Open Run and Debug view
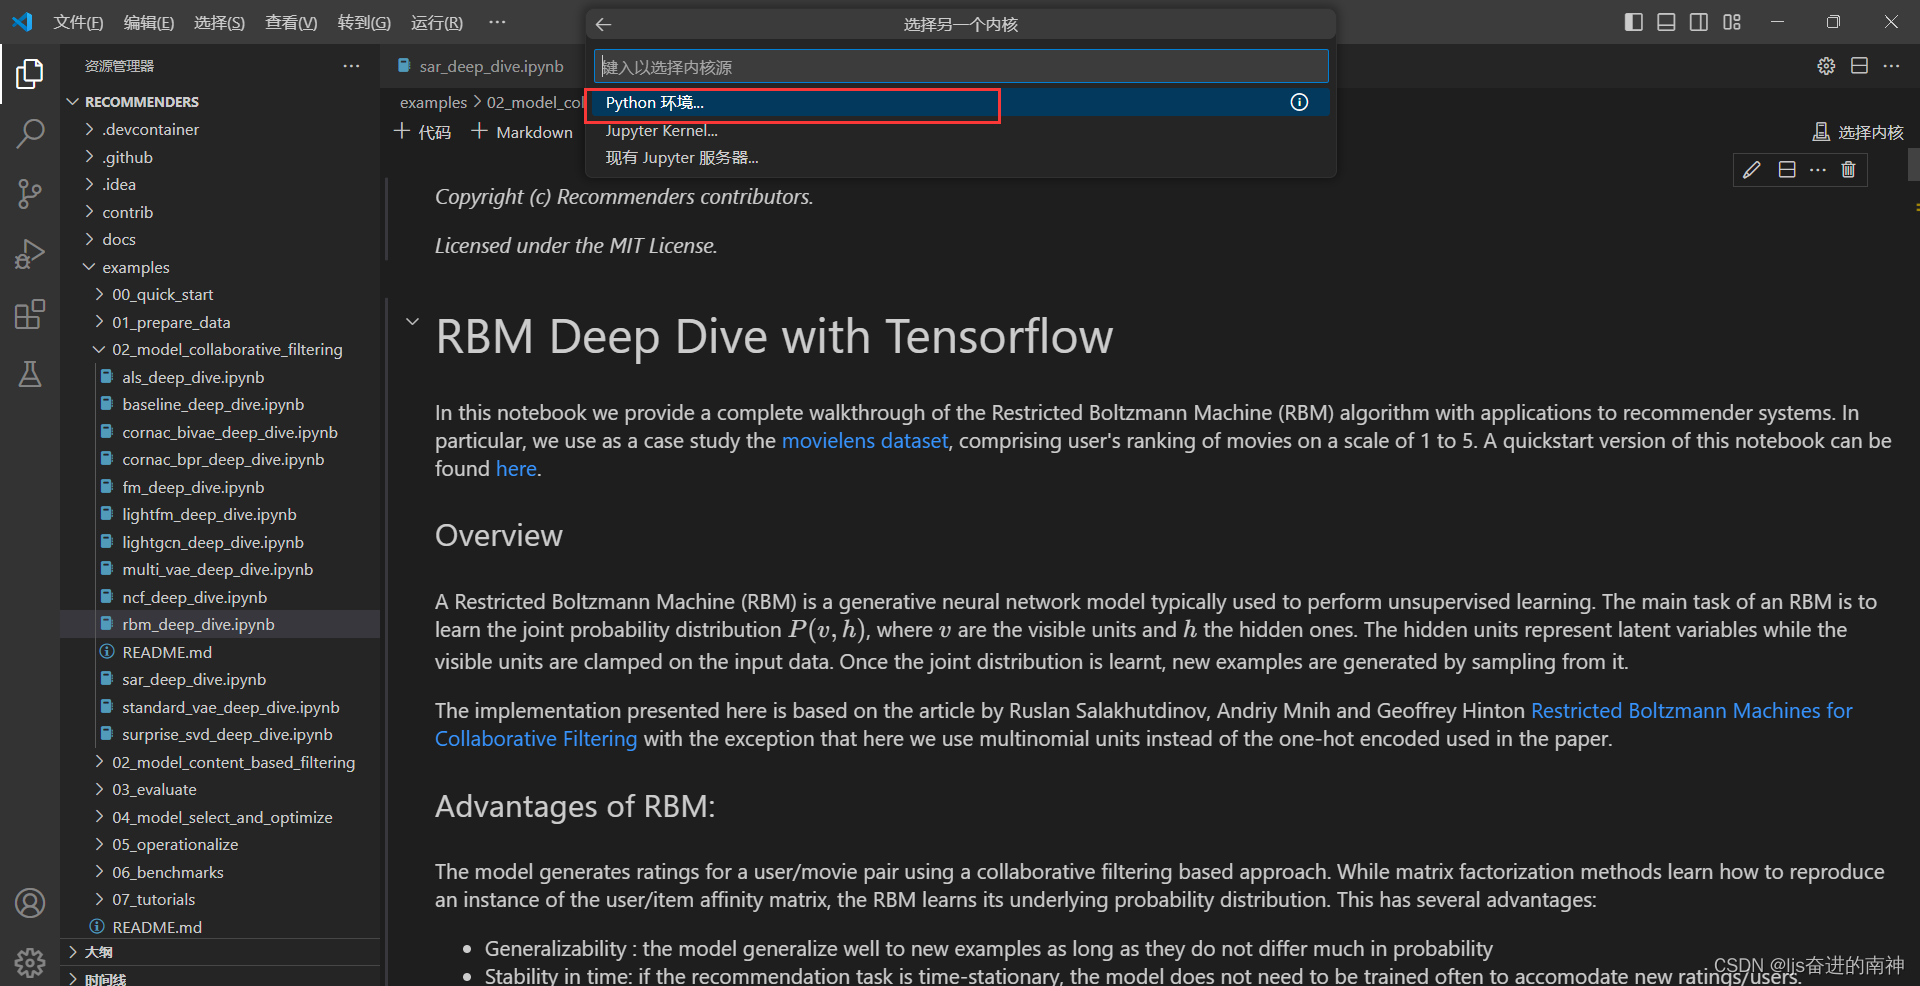Screen dimensions: 1920x986 [x=30, y=254]
